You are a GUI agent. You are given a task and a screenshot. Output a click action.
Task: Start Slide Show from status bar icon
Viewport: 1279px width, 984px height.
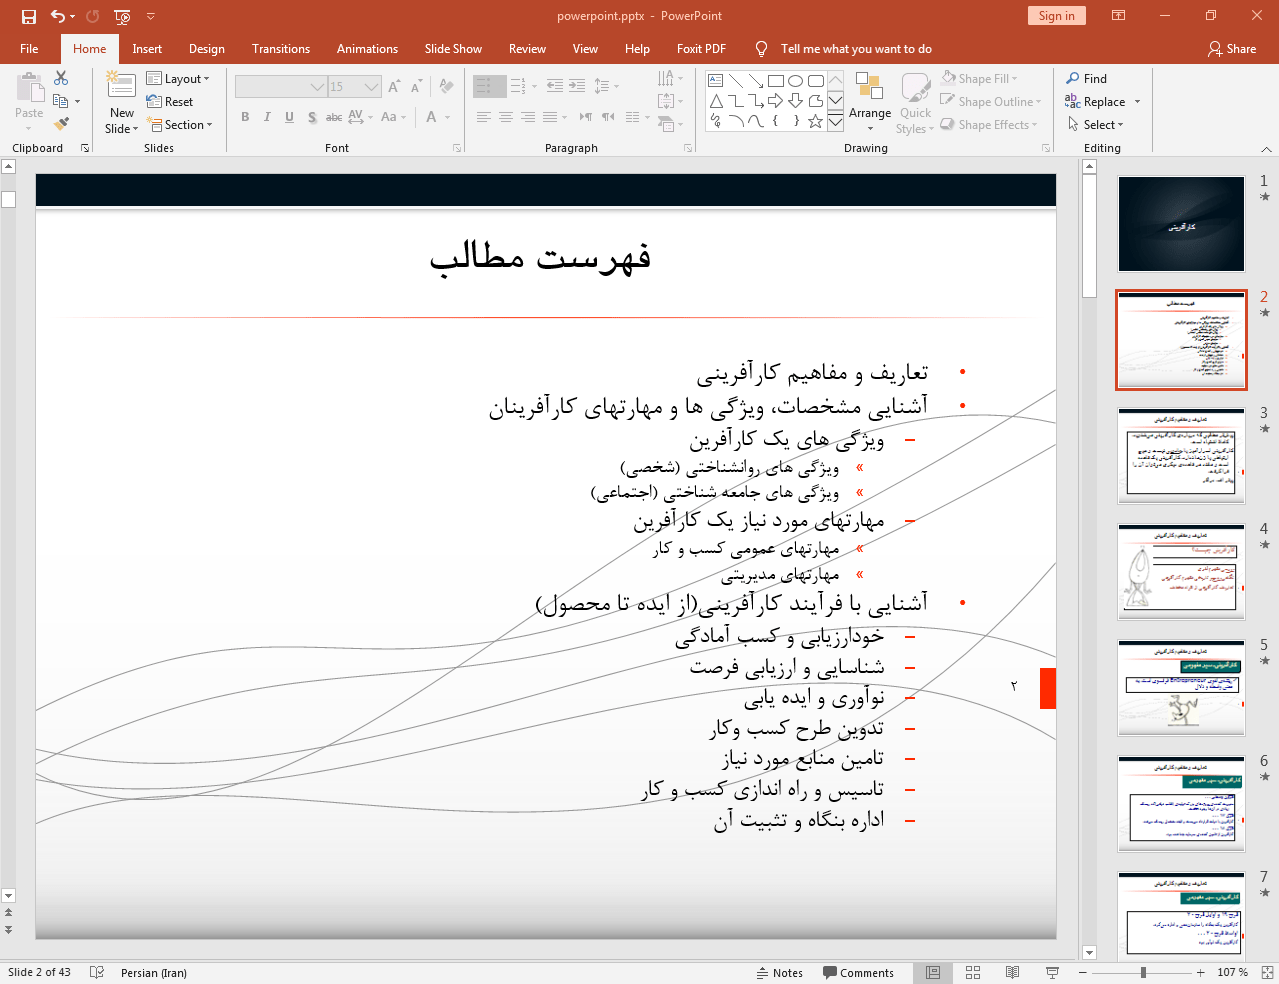tap(1052, 972)
